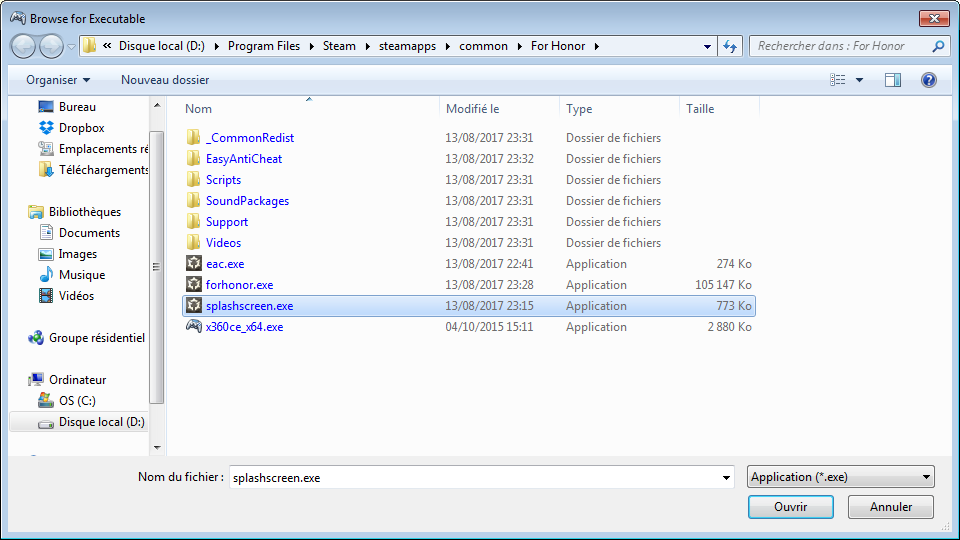The image size is (960, 540).
Task: Select Bureau in the navigation pane
Action: (77, 107)
